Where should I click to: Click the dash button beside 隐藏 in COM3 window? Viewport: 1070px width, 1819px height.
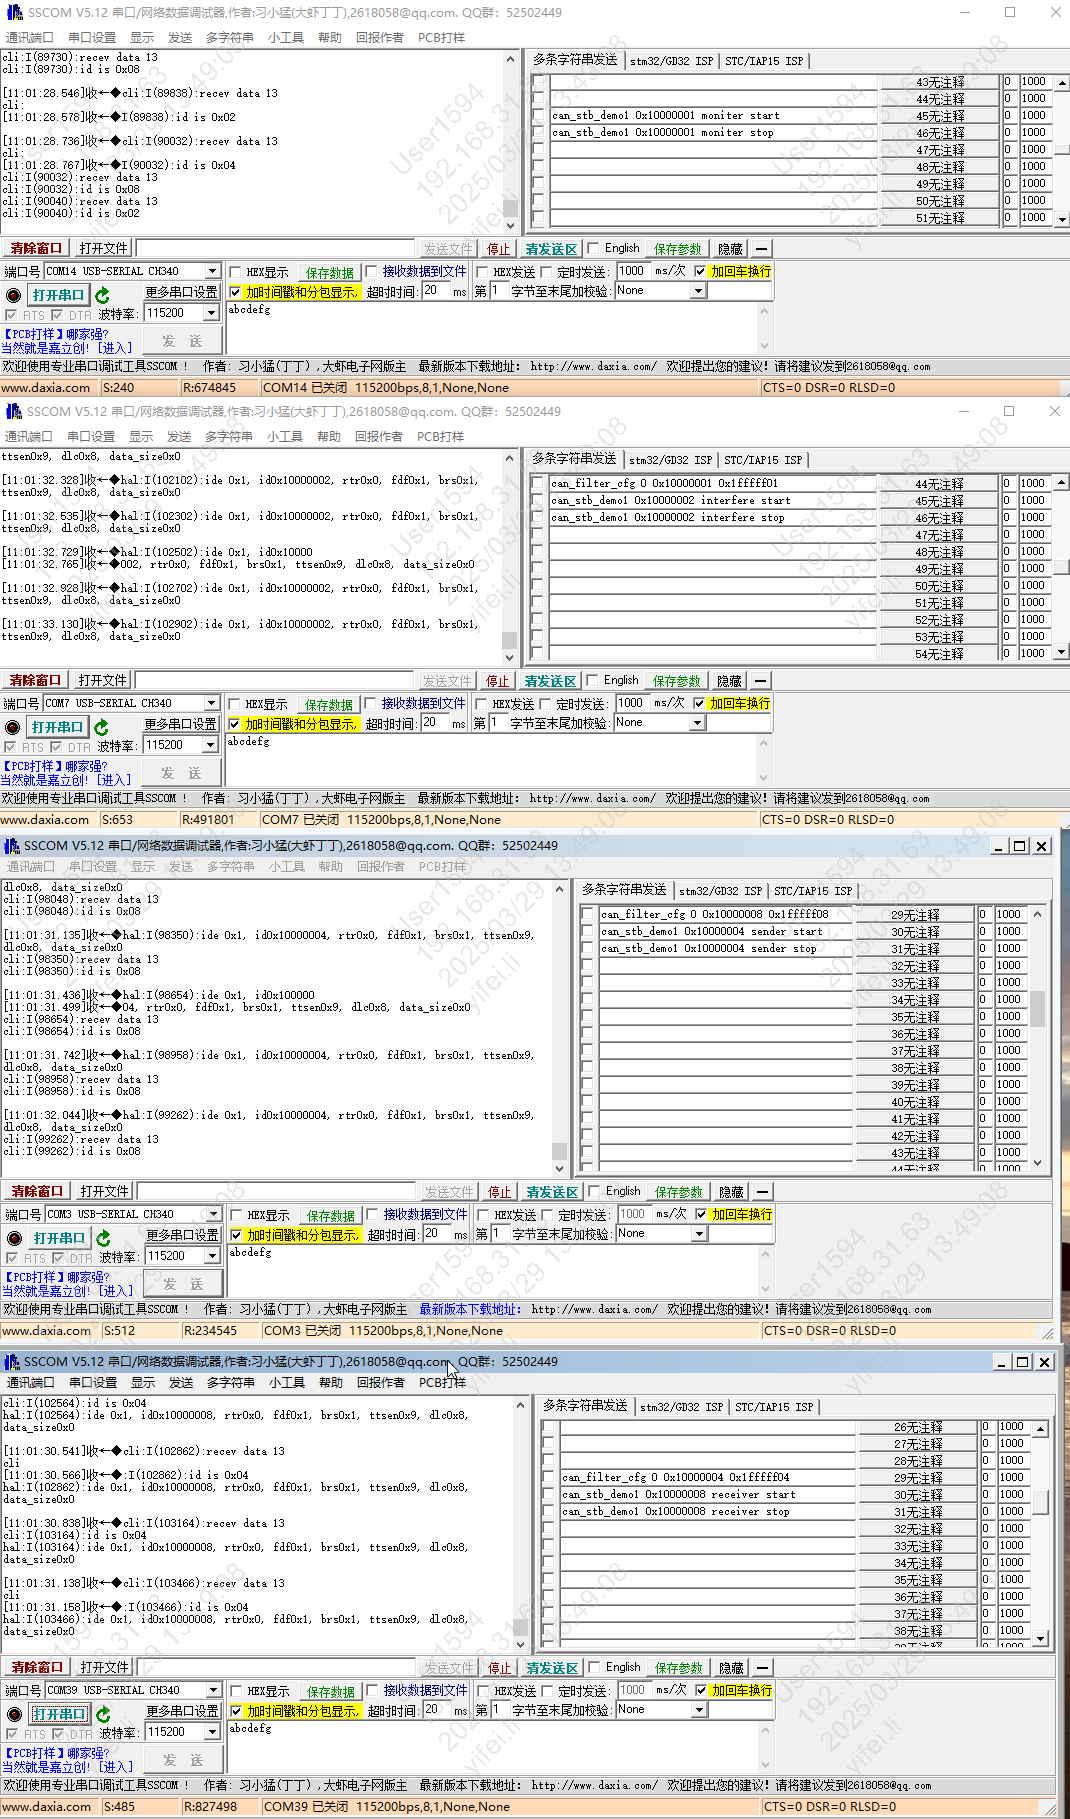(x=763, y=1192)
